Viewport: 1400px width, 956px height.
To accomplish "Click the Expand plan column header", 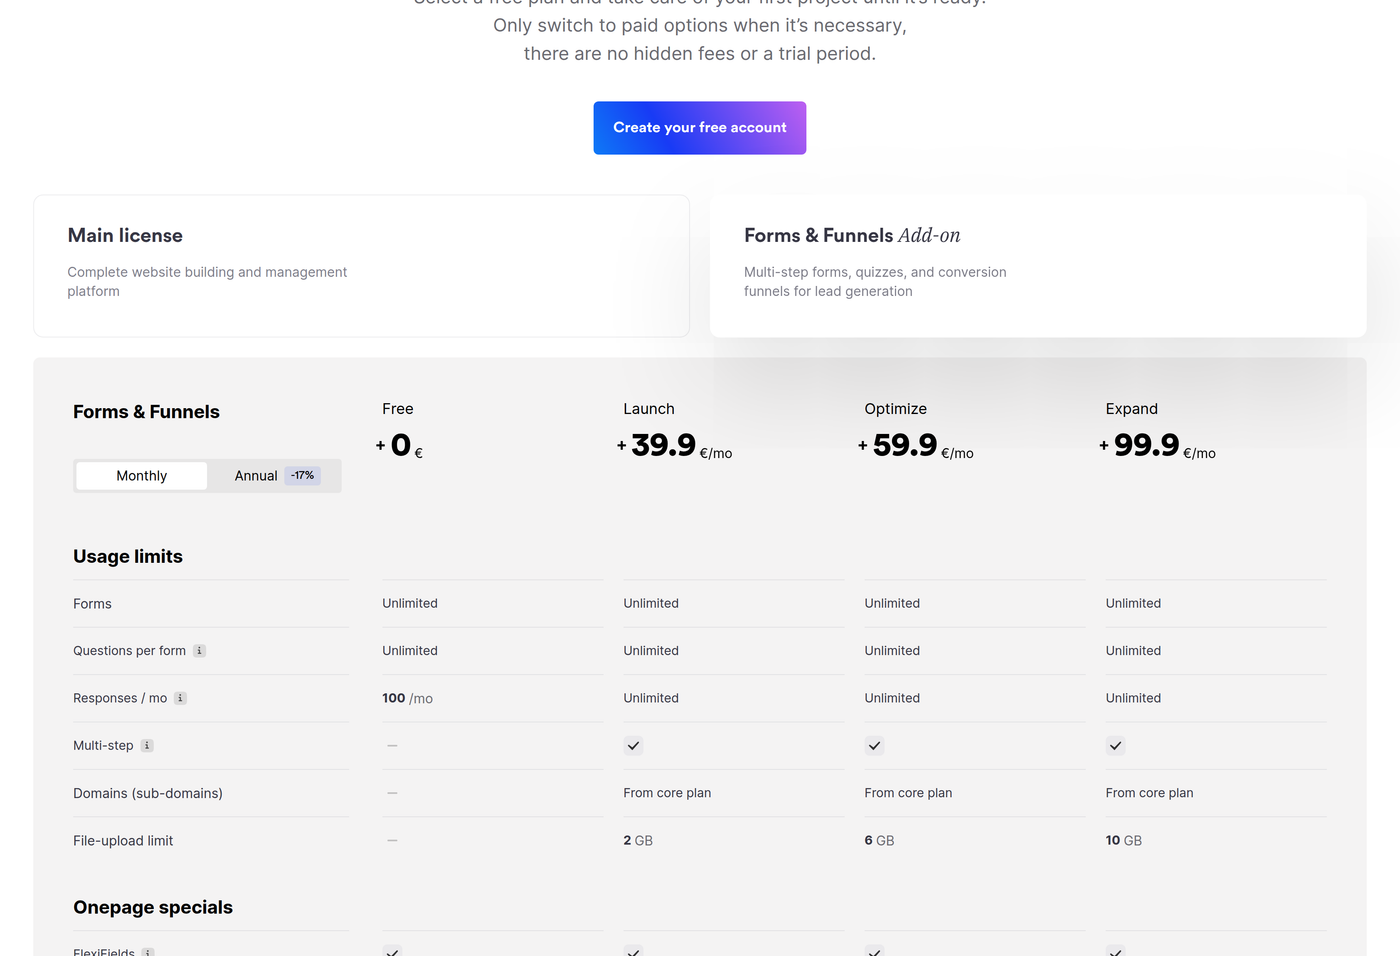I will [1132, 409].
